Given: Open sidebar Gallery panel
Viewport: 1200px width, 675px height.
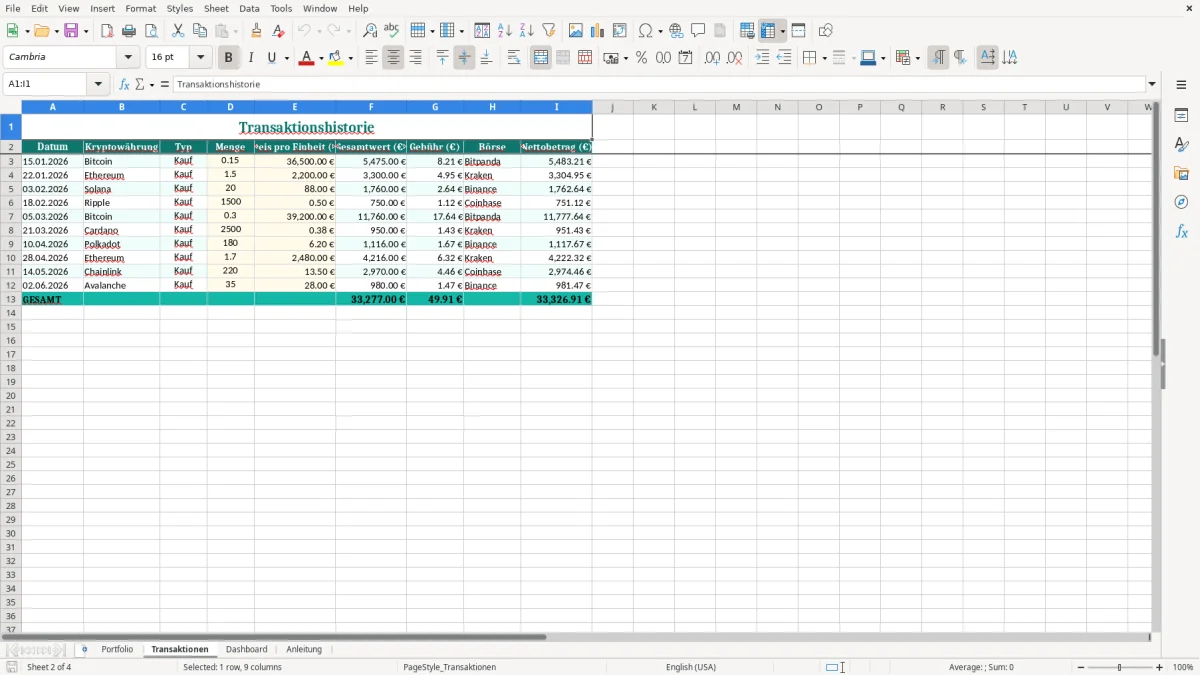Looking at the screenshot, I should click(1181, 173).
